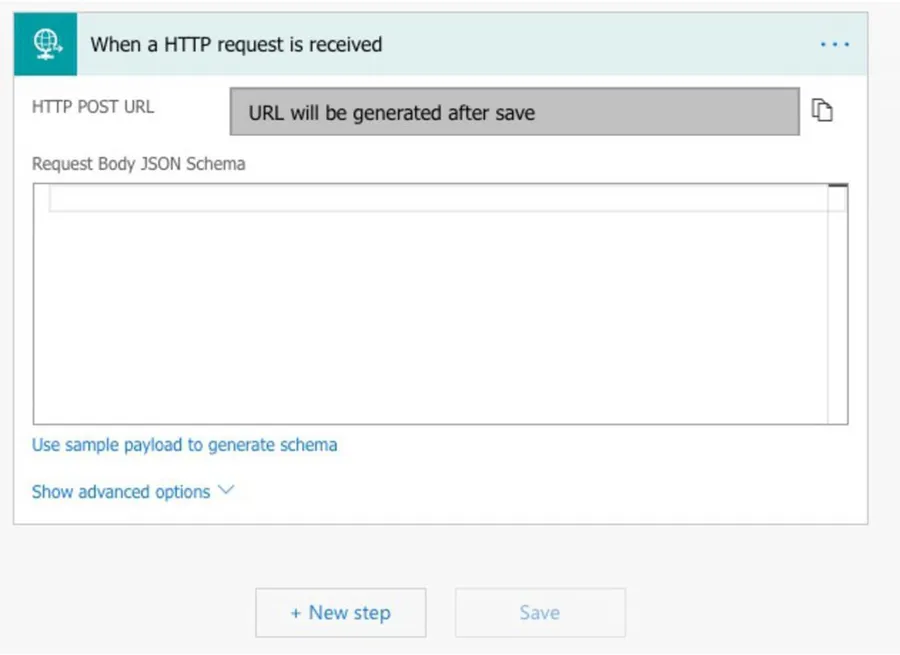Show advanced options for the trigger
This screenshot has height=655, width=900.
(121, 492)
